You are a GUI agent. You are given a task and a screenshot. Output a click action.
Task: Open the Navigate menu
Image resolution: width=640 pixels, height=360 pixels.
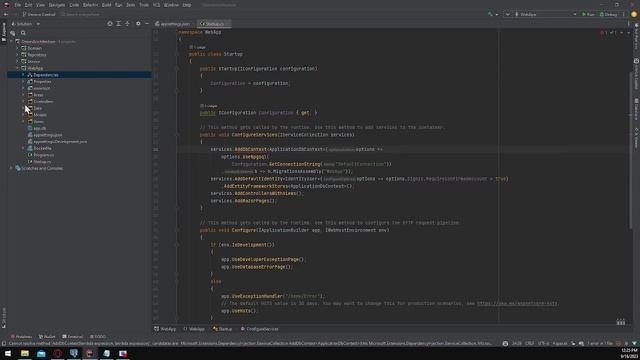tap(57, 5)
